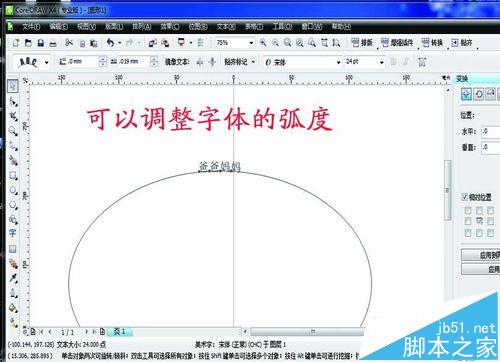Image resolution: width=500 pixels, height=362 pixels.
Task: Click the Zoom Out magnifier icon
Action: click(x=275, y=43)
